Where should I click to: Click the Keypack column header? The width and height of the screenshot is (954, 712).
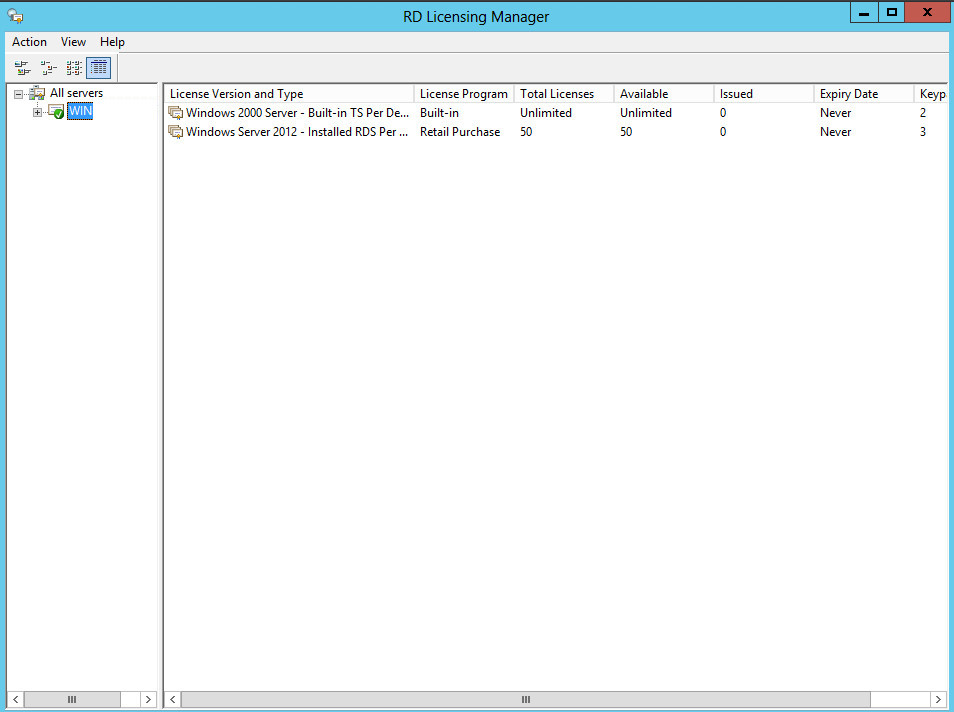pyautogui.click(x=931, y=94)
